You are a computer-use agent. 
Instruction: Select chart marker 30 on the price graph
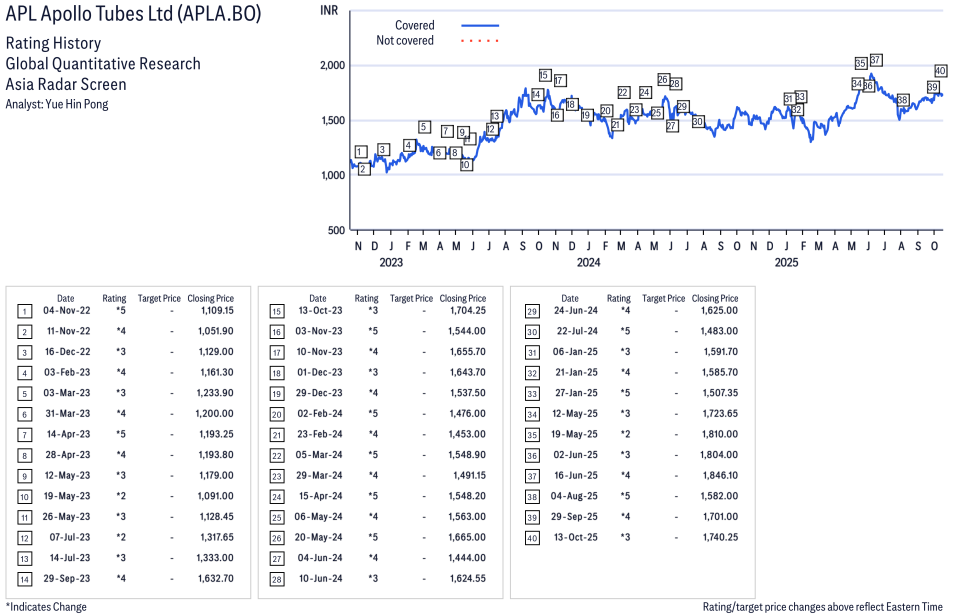click(698, 121)
